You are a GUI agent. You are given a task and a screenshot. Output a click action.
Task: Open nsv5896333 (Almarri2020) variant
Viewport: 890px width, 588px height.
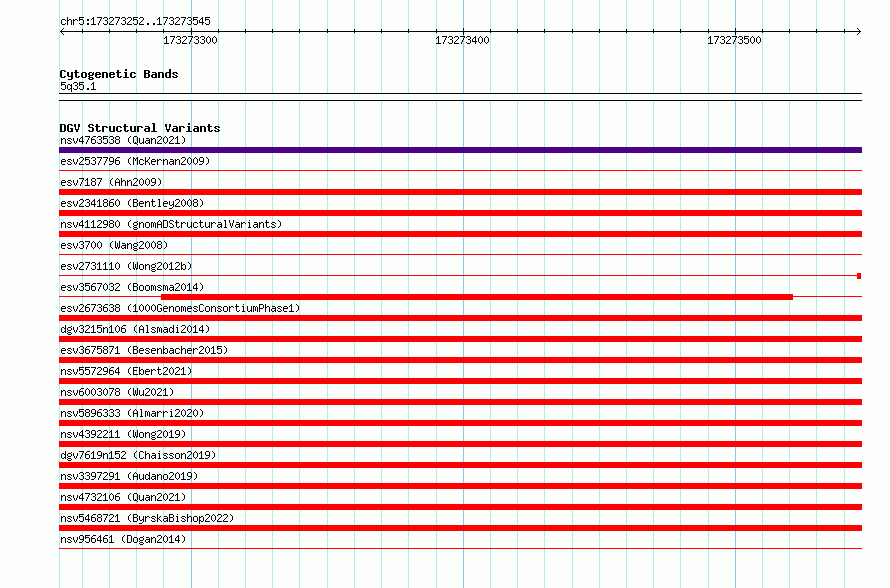tap(132, 413)
